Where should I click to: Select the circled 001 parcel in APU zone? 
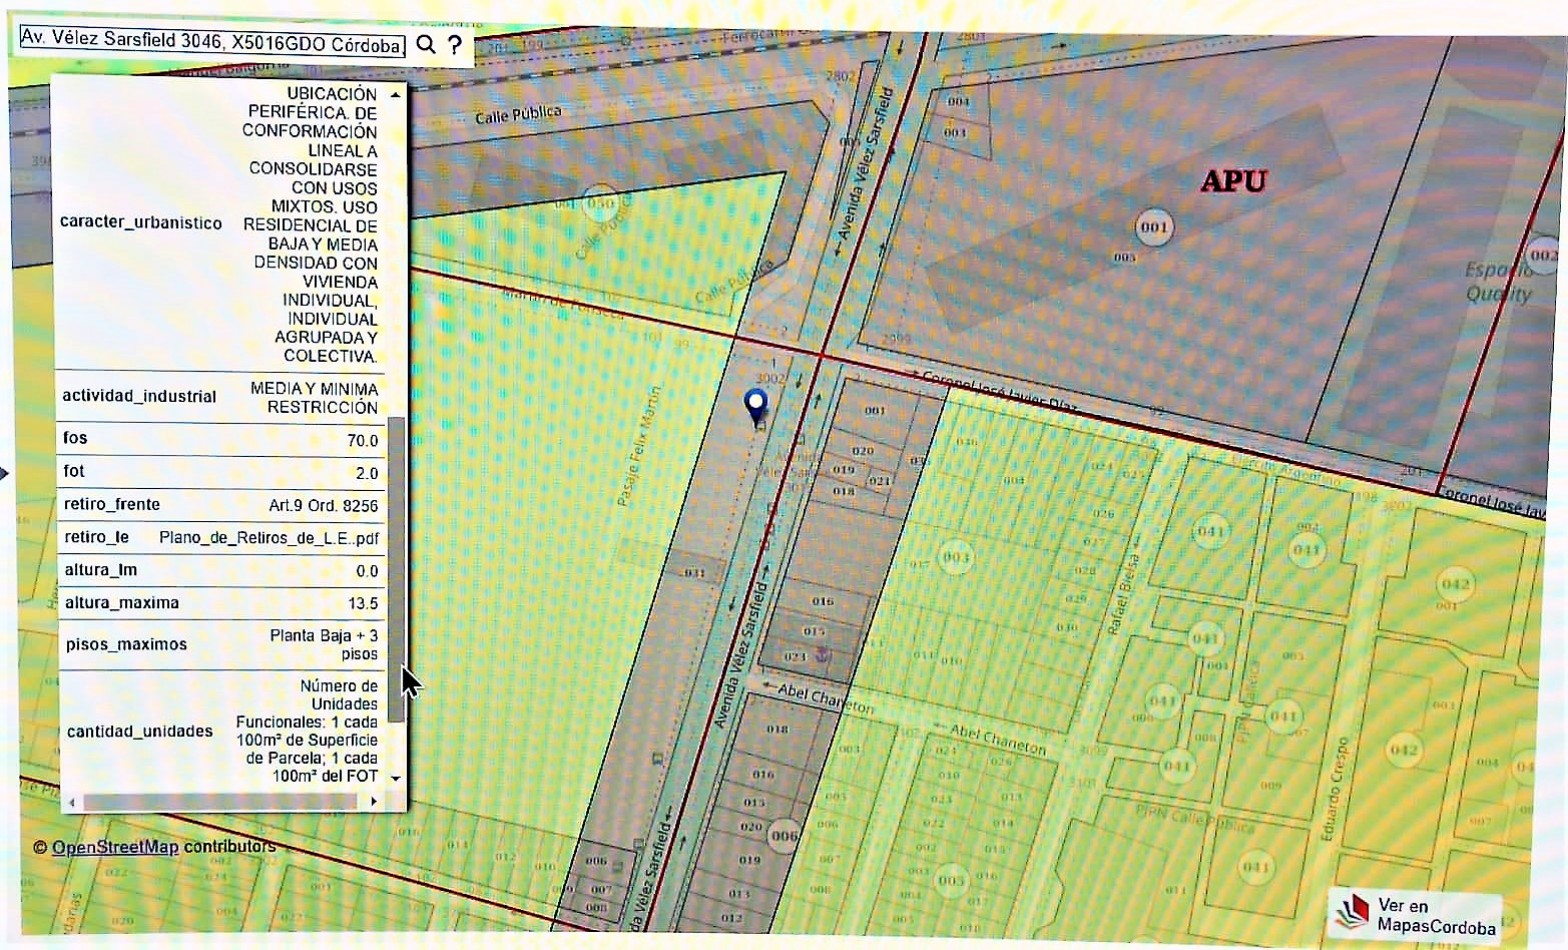tap(1154, 227)
